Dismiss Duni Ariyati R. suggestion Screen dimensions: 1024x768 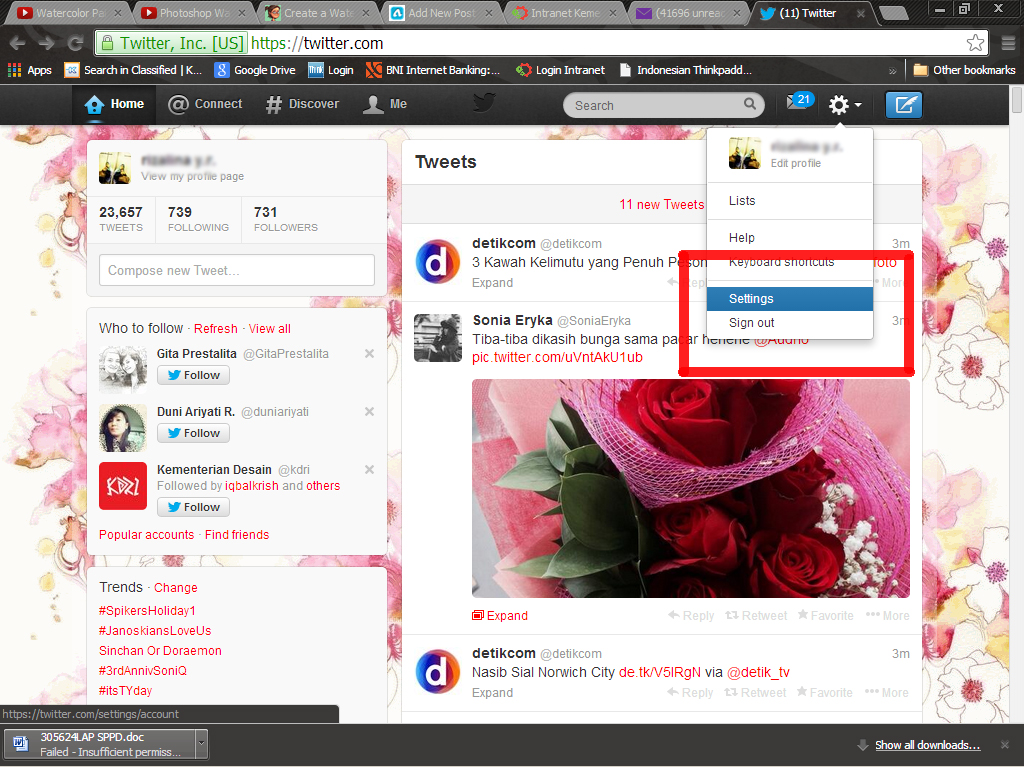pos(369,411)
